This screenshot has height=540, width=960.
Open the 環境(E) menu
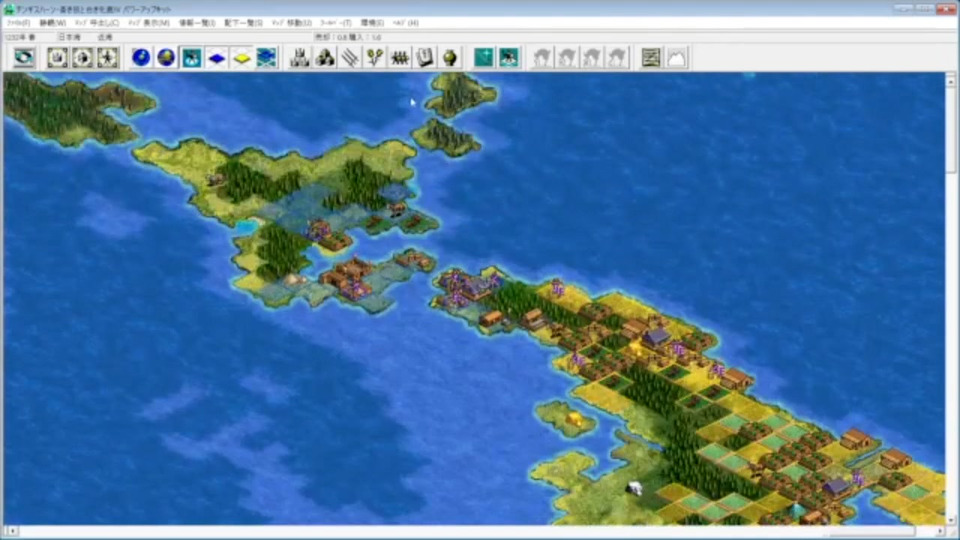372,23
